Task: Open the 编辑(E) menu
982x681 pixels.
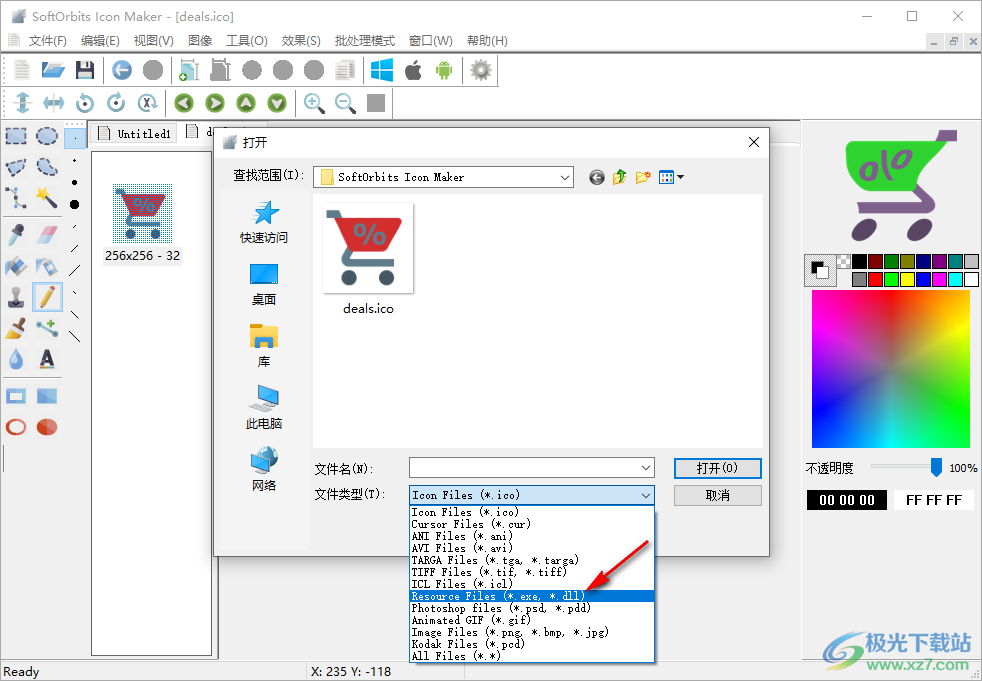Action: coord(100,41)
